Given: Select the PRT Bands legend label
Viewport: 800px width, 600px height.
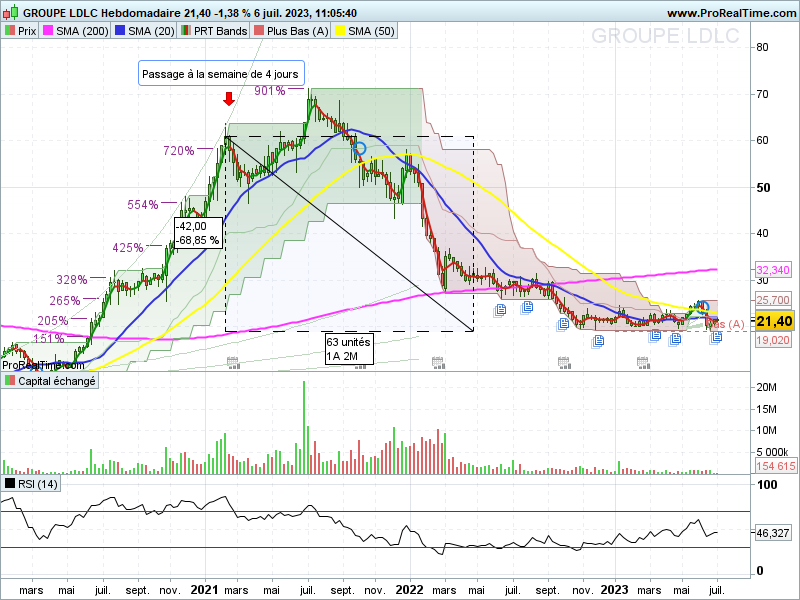Looking at the screenshot, I should coord(220,31).
